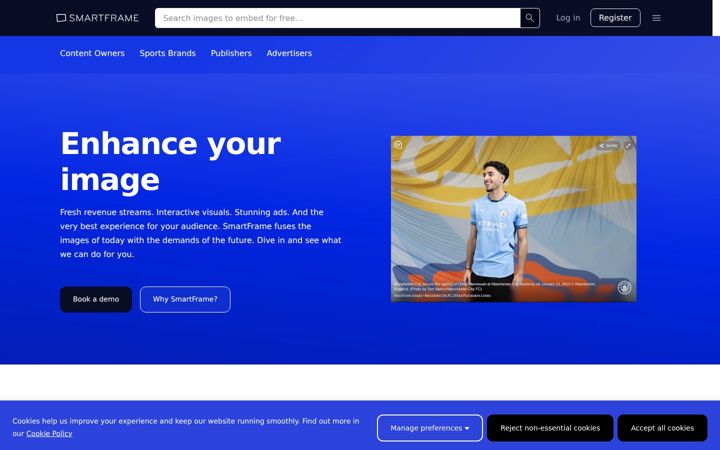The width and height of the screenshot is (720, 450).
Task: Open the hamburger menu icon
Action: (x=657, y=18)
